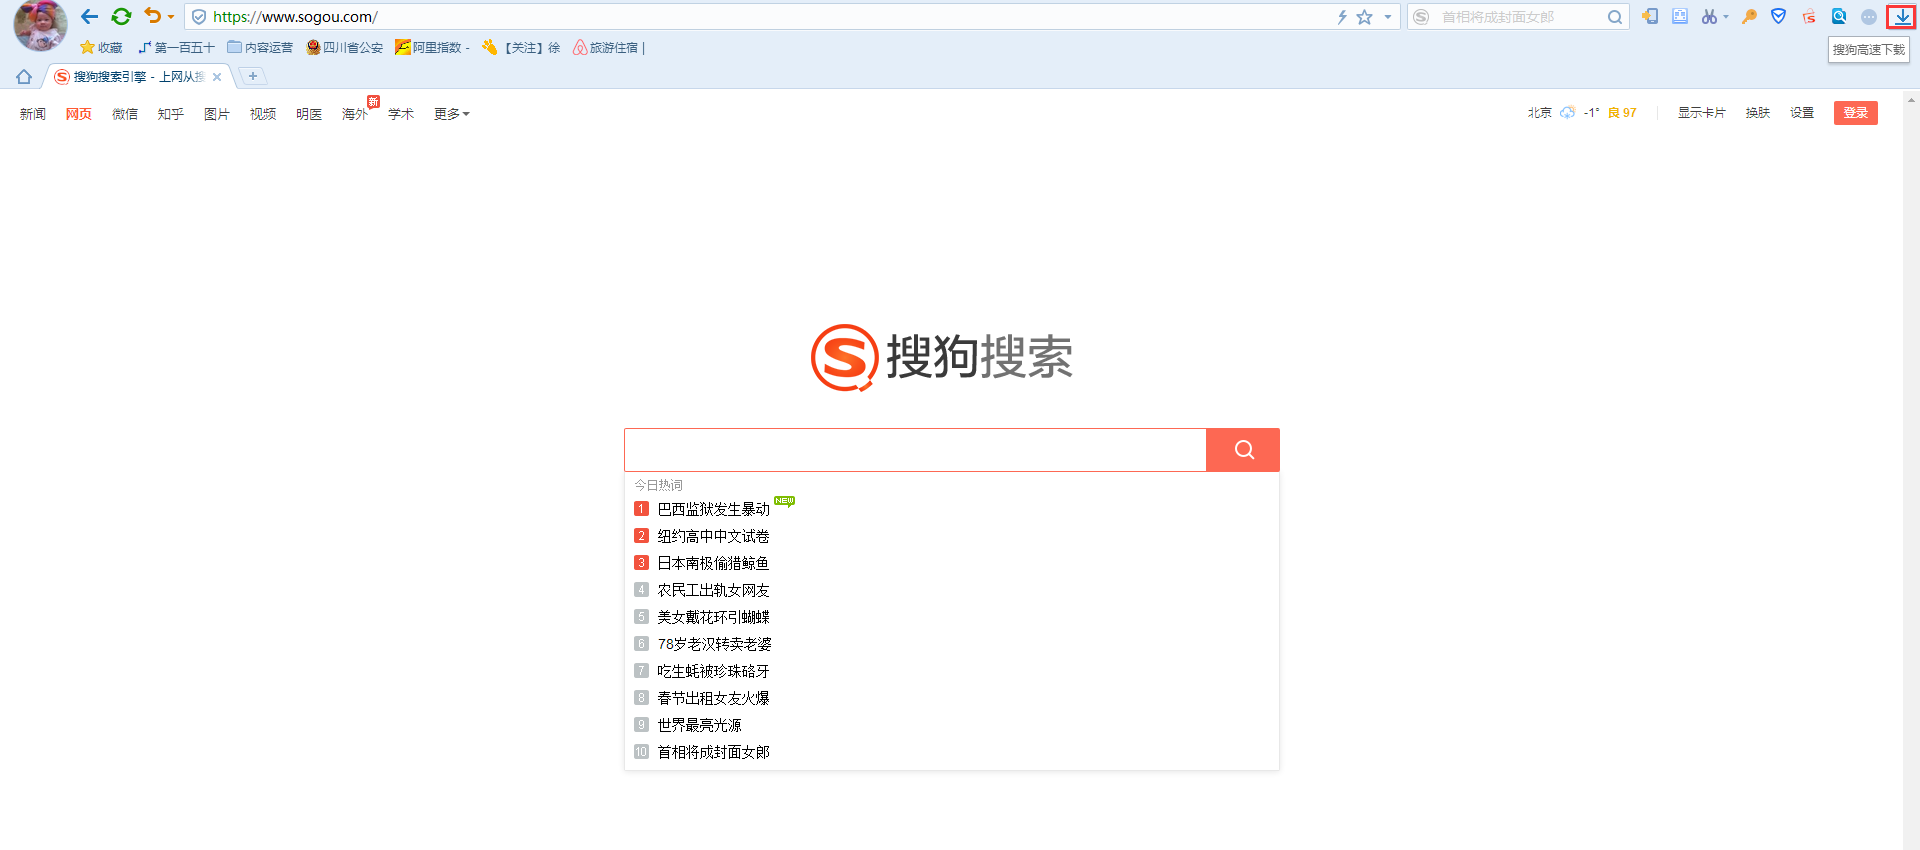Viewport: 1920px width, 850px height.
Task: Open the 视频 search category
Action: 263,114
